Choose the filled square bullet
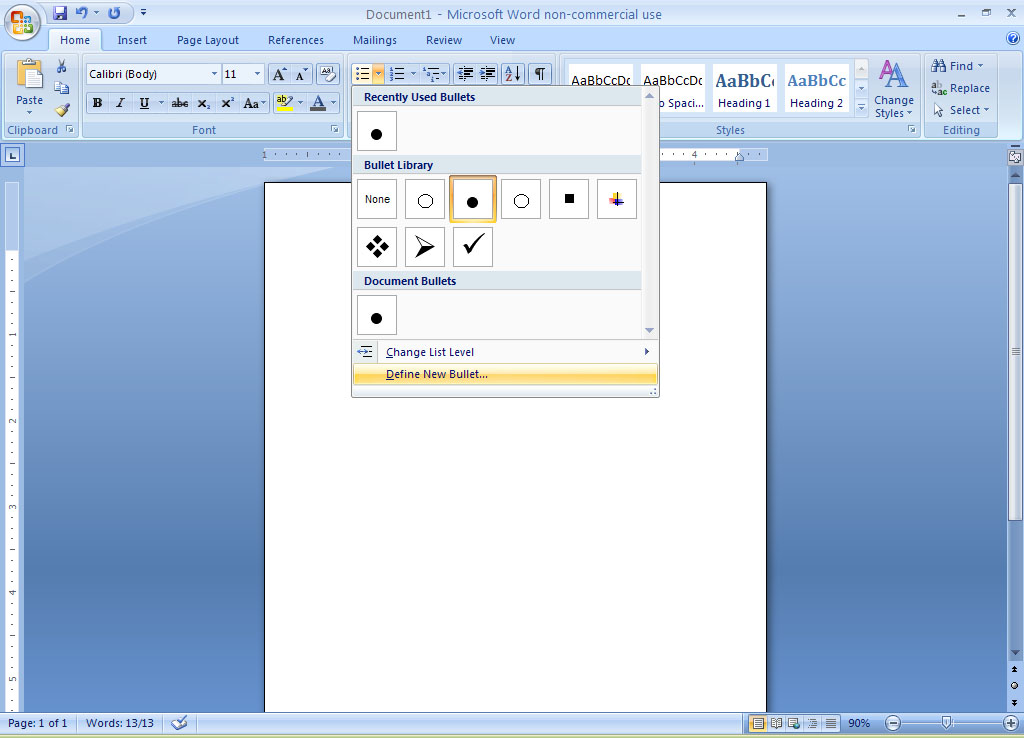This screenshot has width=1024, height=738. tap(568, 198)
